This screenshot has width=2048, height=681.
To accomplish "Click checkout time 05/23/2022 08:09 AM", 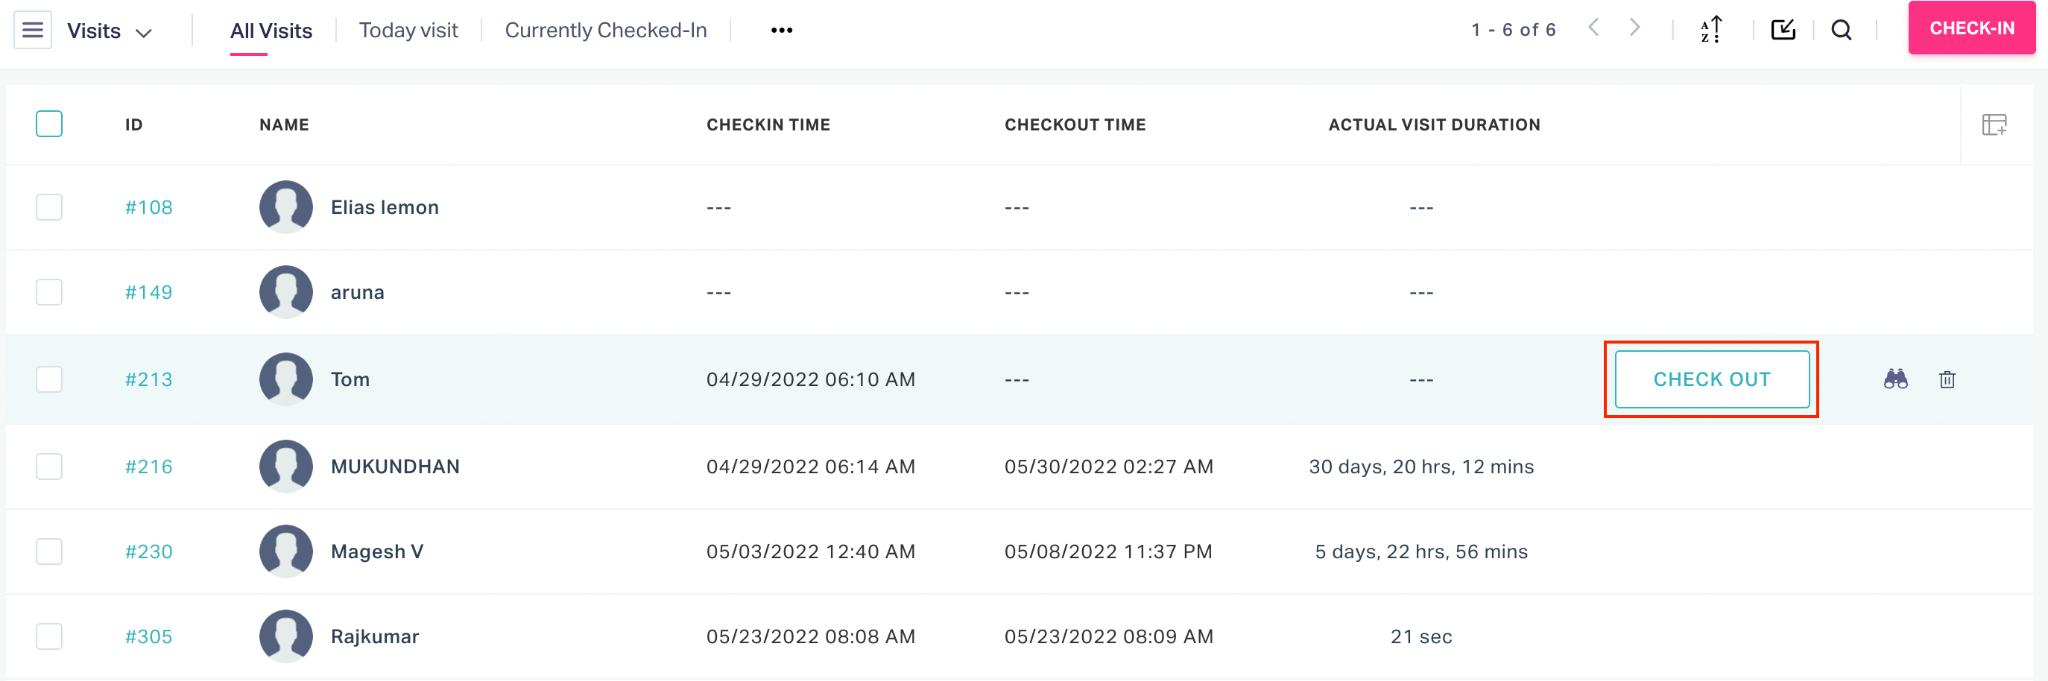I will 1109,636.
